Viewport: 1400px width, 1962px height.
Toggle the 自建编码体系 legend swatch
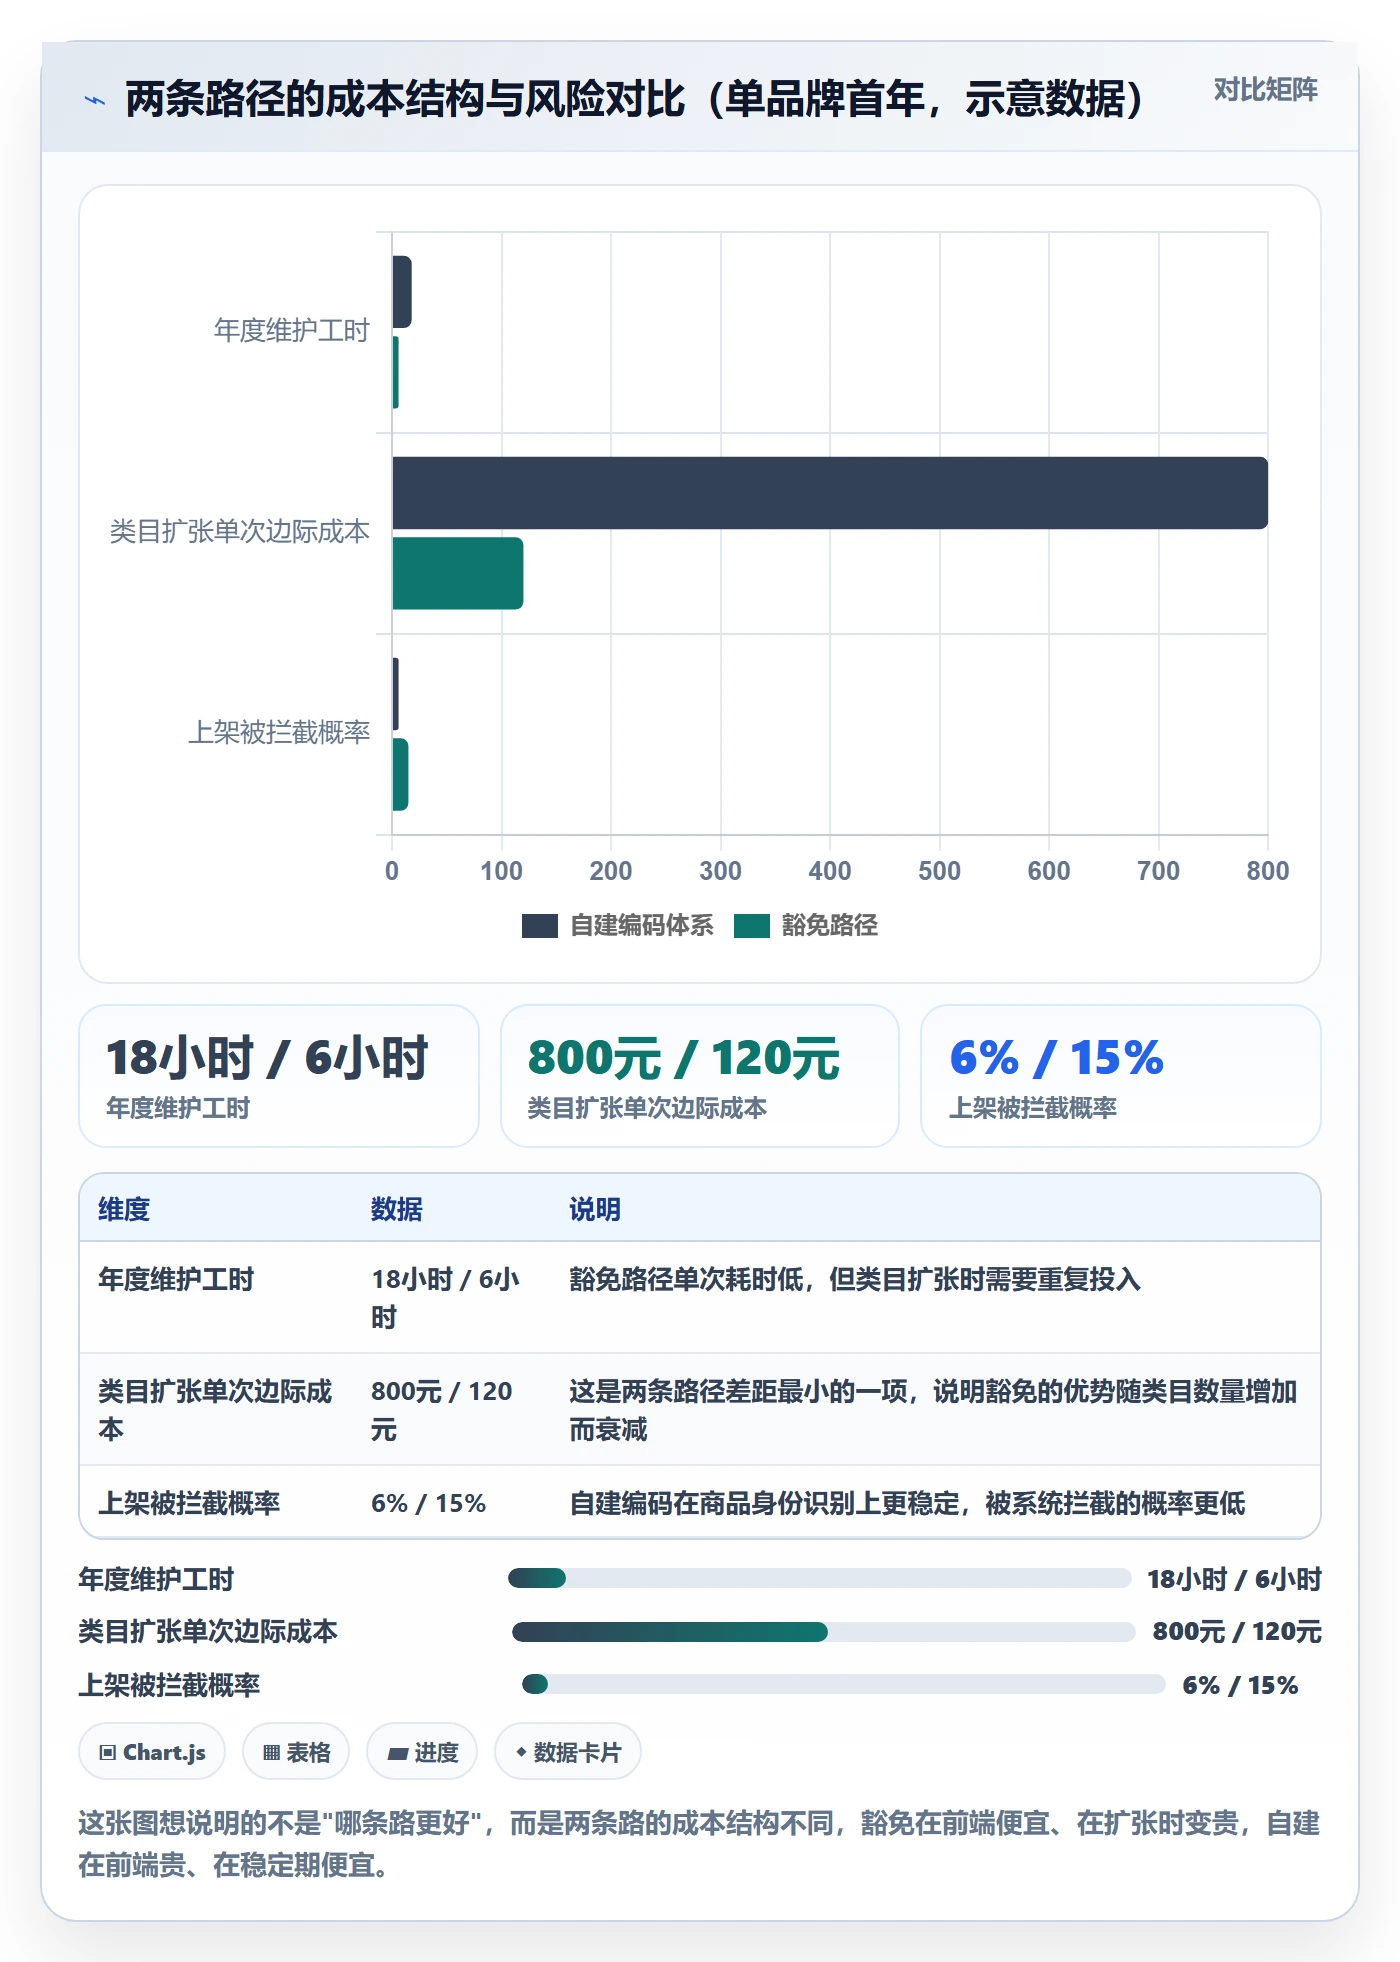pyautogui.click(x=539, y=926)
